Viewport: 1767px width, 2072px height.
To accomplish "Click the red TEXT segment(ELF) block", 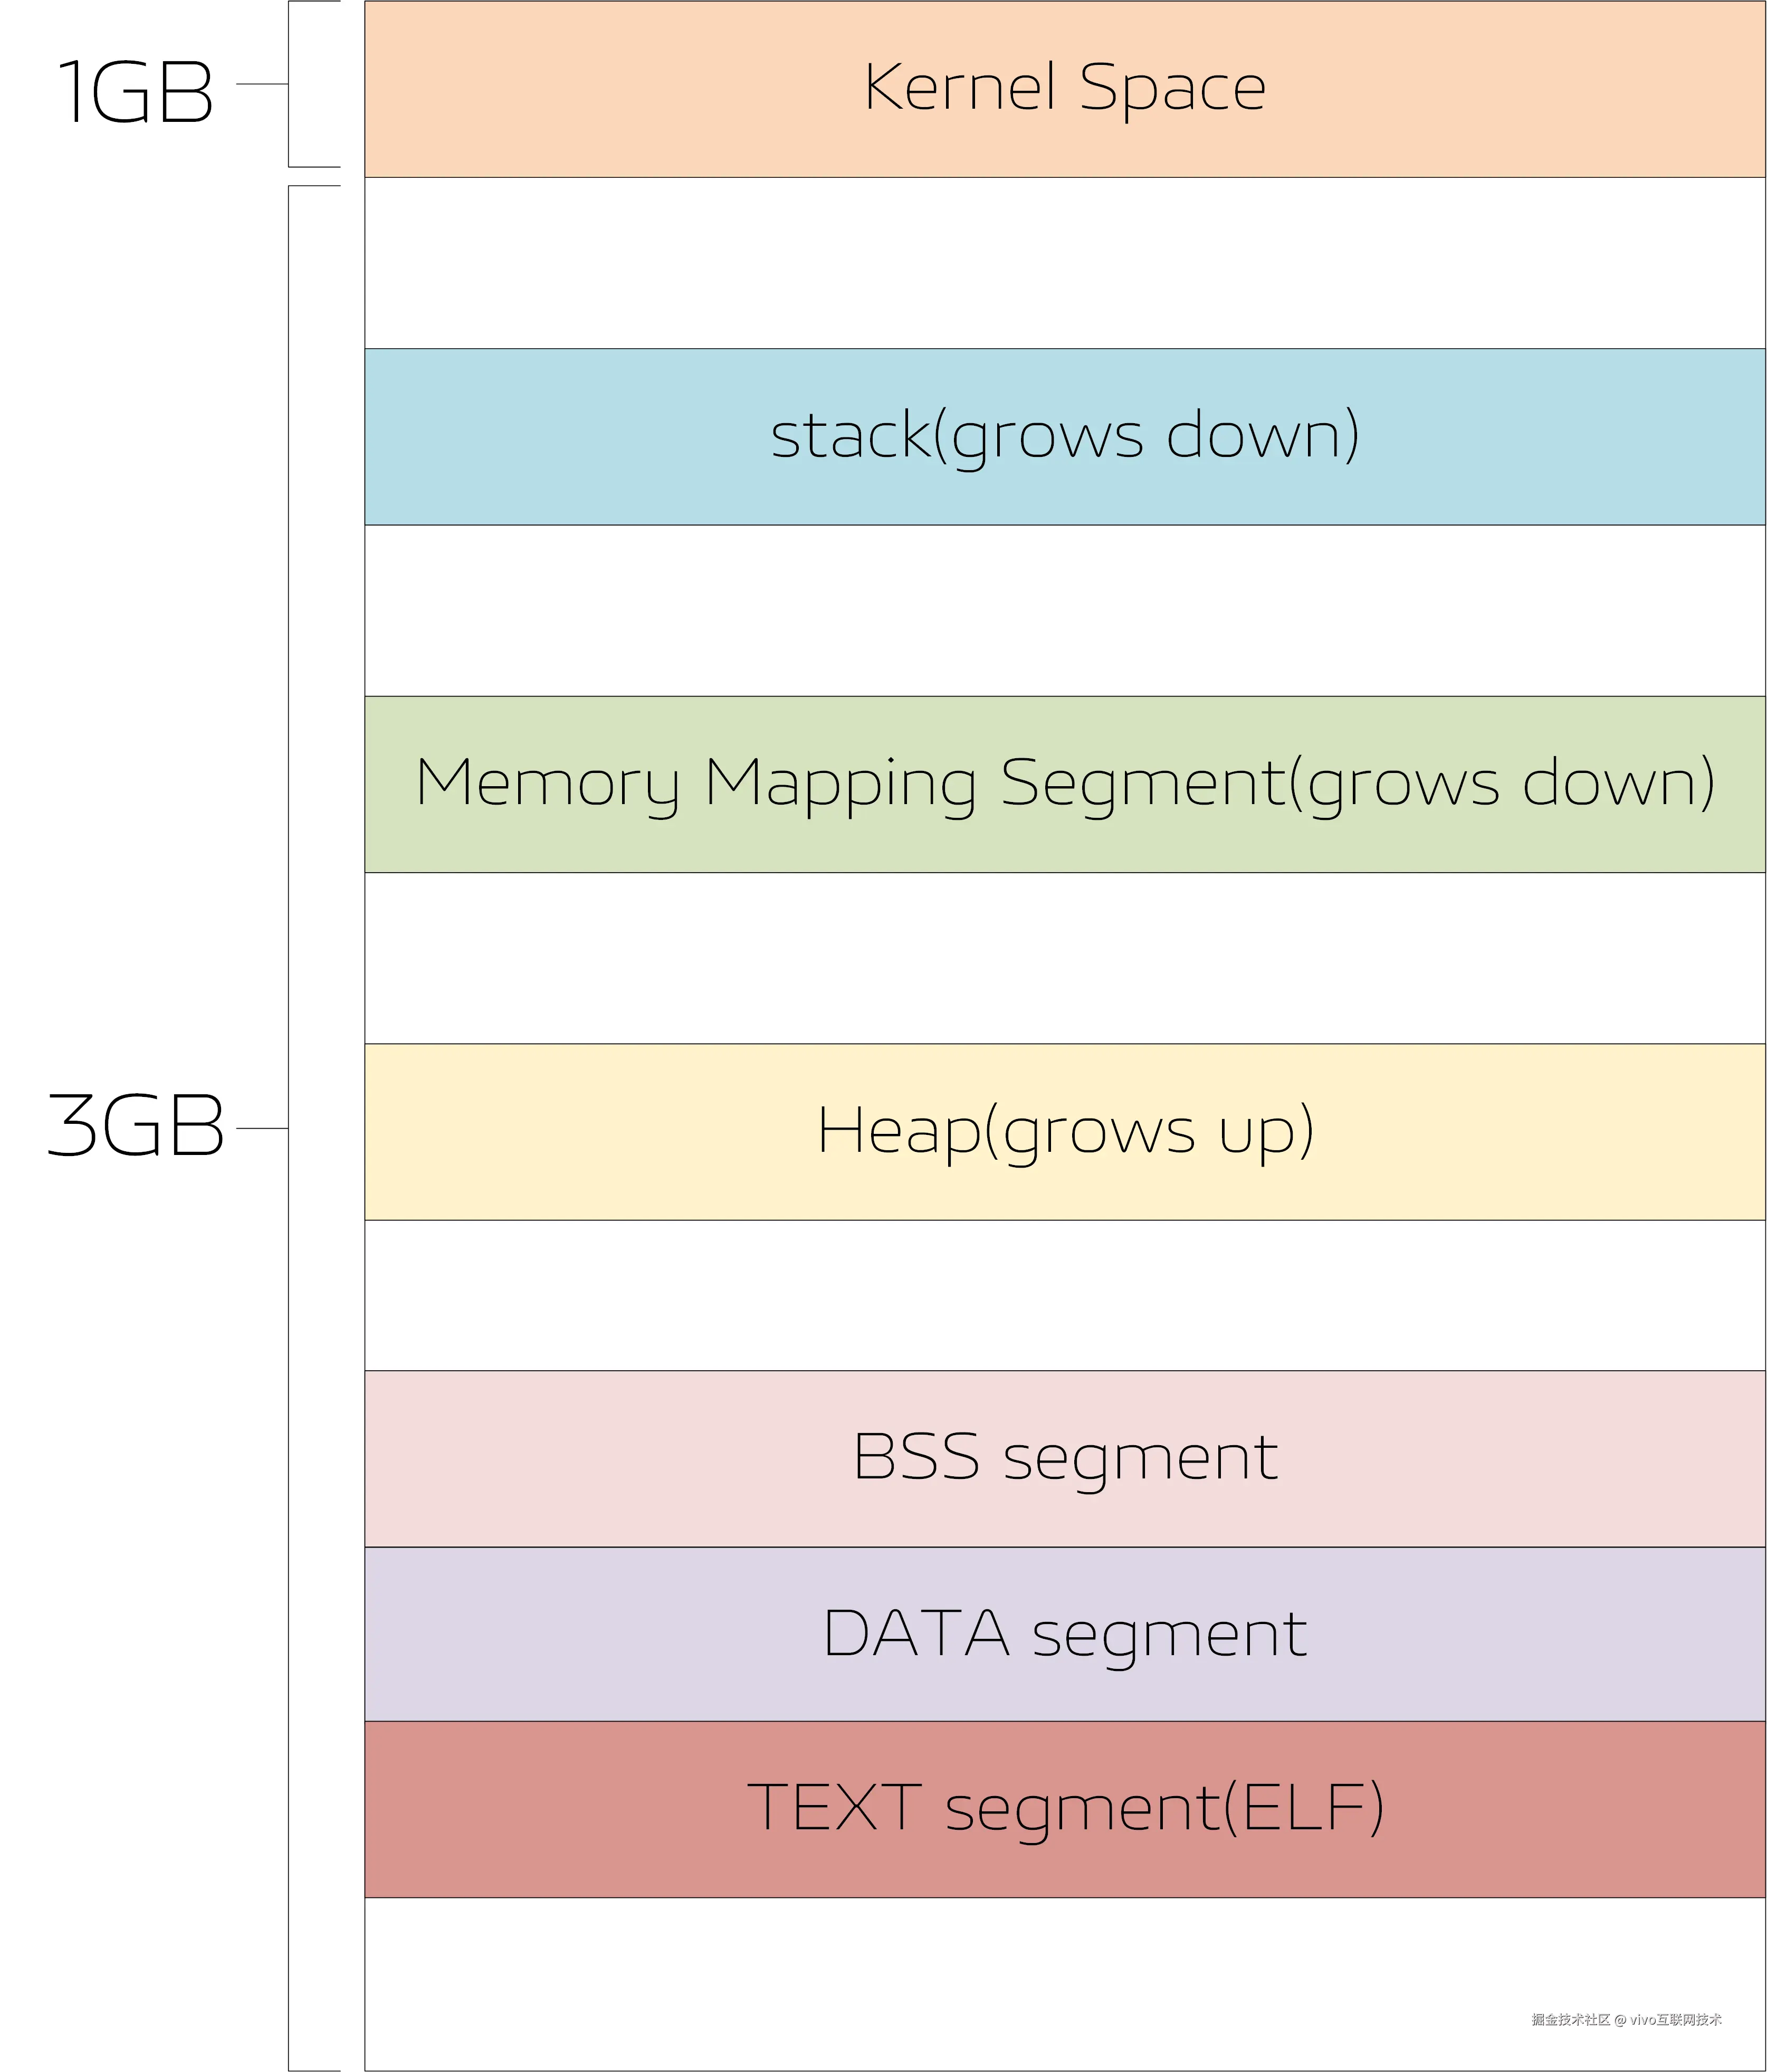I will pos(1064,1808).
